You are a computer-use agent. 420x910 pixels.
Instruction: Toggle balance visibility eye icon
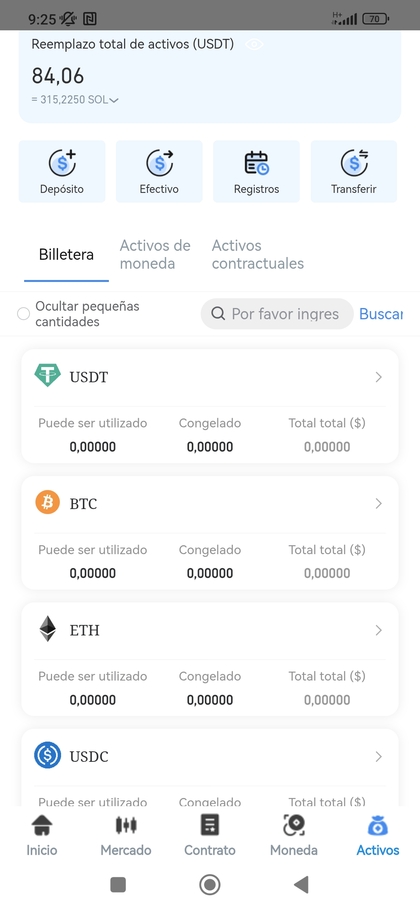coord(254,45)
